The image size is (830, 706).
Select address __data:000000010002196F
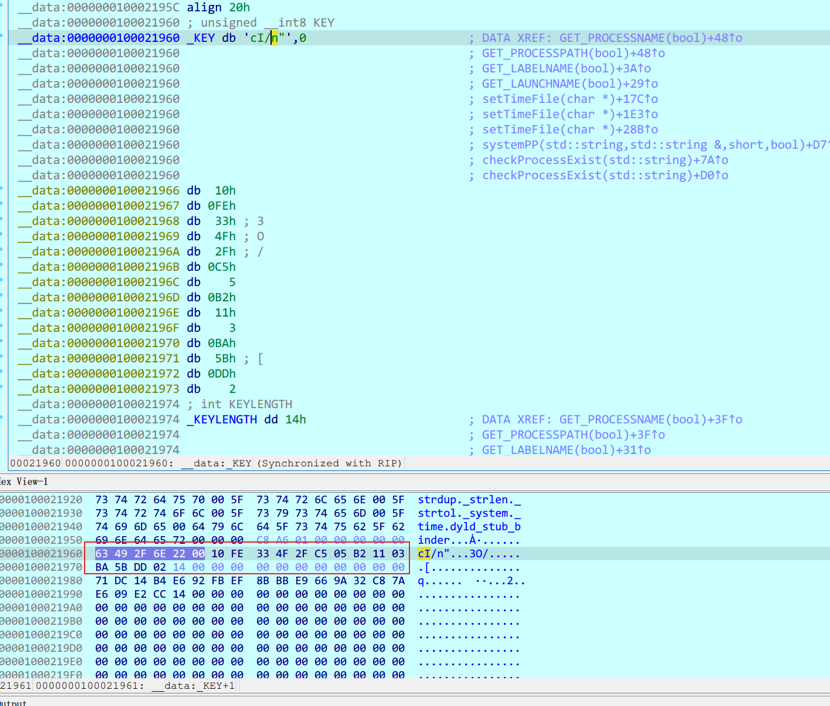click(99, 328)
